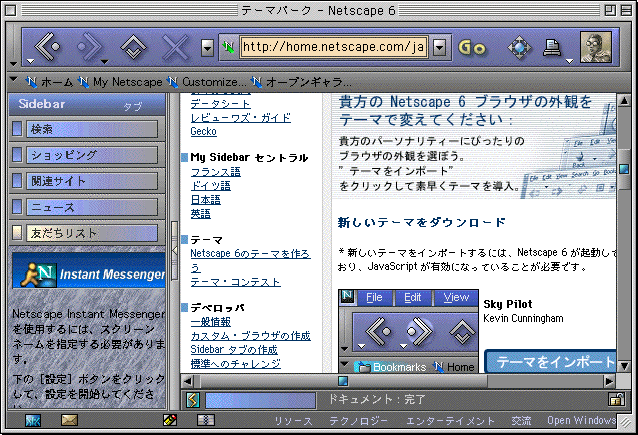Open the ドイツ語 link
Viewport: 638px width, 435px height.
tap(211, 186)
